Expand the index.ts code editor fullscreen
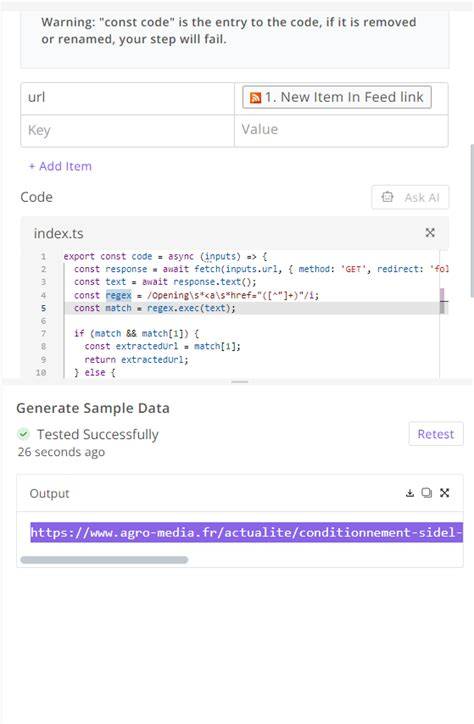This screenshot has height=724, width=474. (x=430, y=233)
